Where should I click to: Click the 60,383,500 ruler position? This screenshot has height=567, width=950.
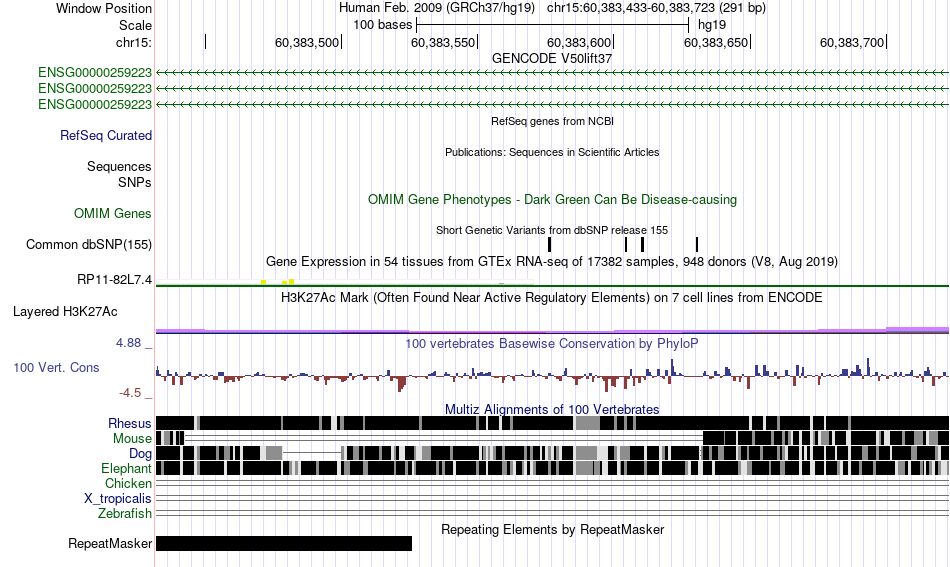pyautogui.click(x=307, y=42)
